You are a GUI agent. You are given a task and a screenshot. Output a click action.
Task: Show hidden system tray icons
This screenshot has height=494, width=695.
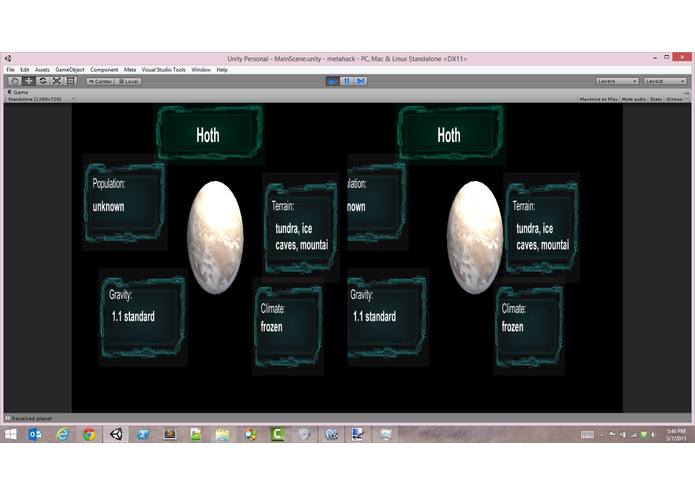point(601,435)
